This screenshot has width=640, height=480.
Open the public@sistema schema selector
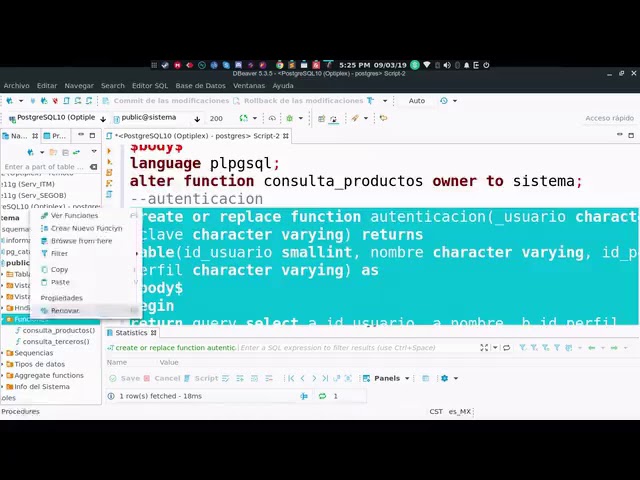click(x=157, y=118)
